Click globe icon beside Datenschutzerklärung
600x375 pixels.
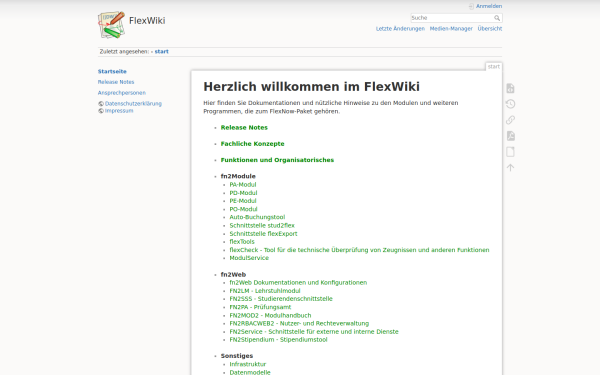[x=101, y=104]
